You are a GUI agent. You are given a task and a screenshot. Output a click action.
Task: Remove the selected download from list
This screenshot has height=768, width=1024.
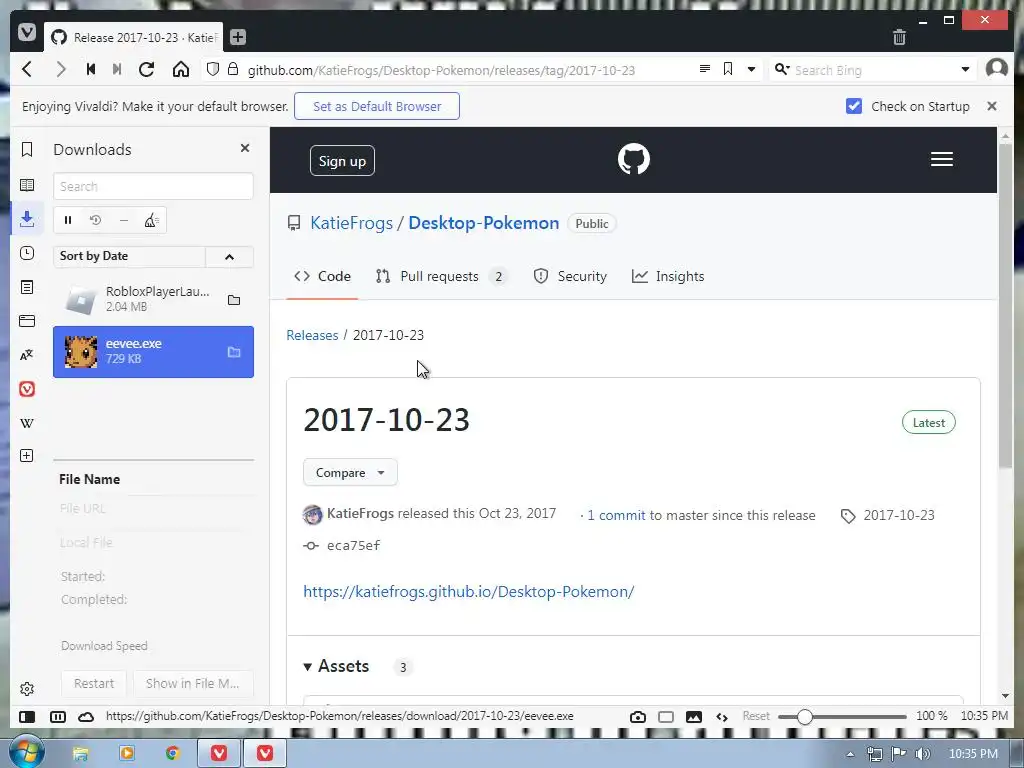(123, 220)
